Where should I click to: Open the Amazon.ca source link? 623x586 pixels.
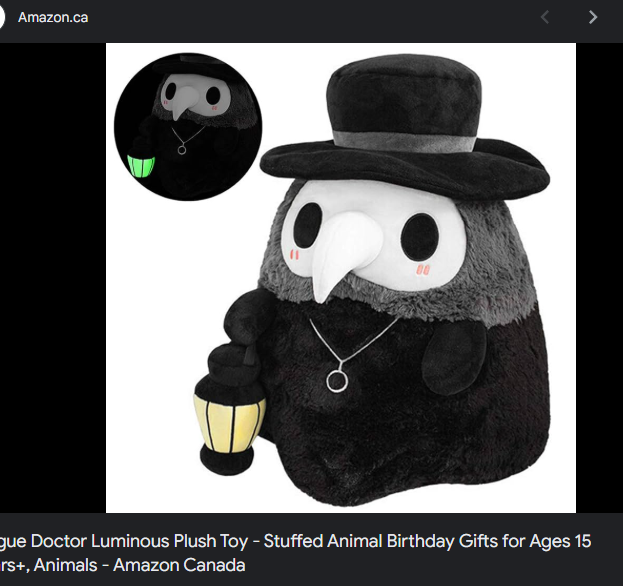click(53, 17)
